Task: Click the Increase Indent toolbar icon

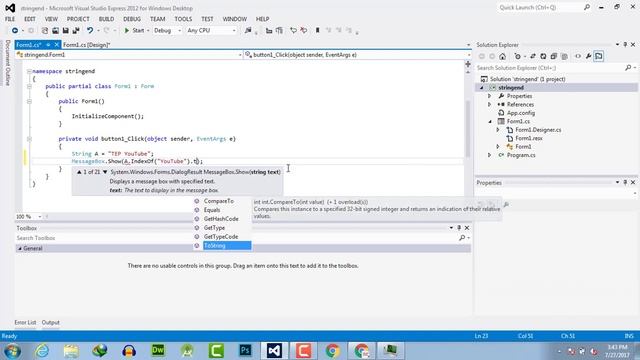Action: click(x=279, y=31)
